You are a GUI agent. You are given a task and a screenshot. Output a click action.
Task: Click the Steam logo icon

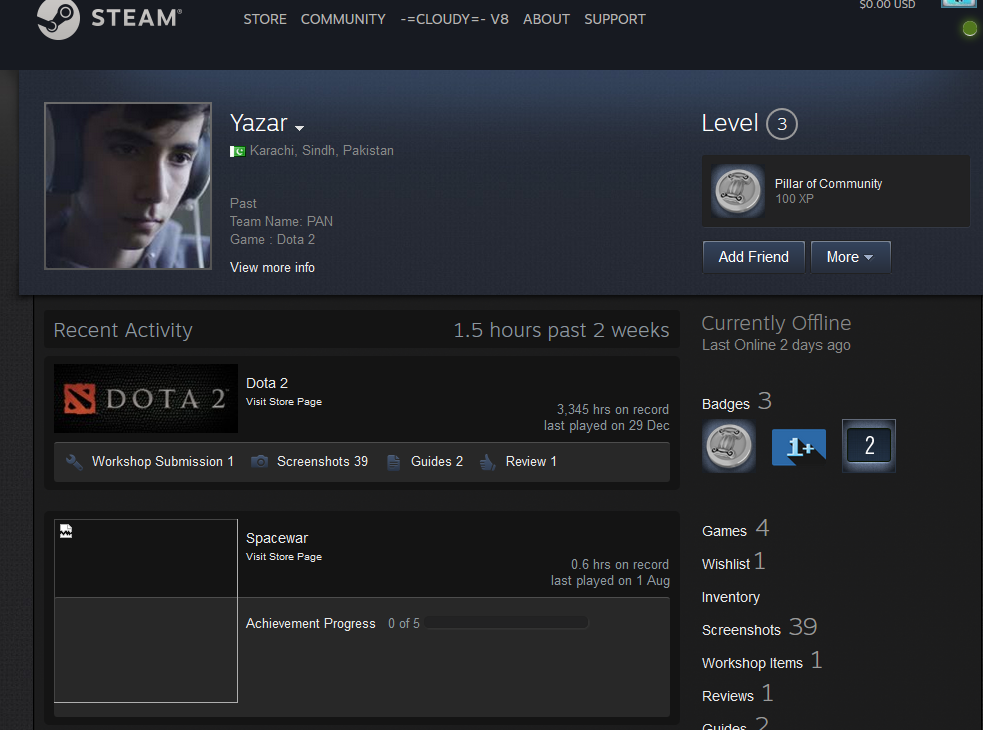click(58, 19)
